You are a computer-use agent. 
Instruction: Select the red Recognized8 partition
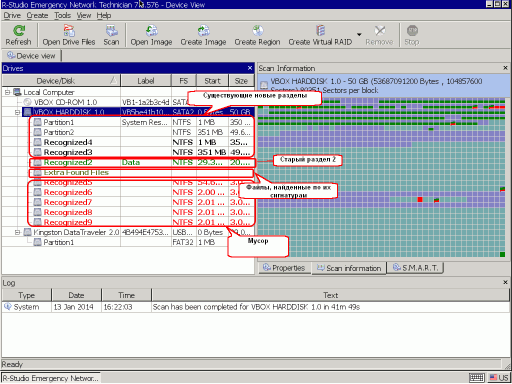[68, 212]
